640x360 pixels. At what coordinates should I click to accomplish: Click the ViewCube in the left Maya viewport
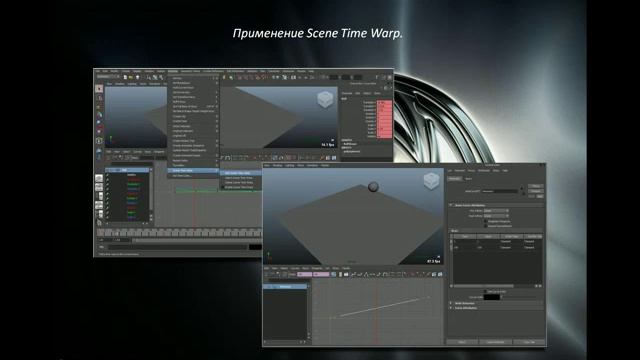[x=325, y=100]
